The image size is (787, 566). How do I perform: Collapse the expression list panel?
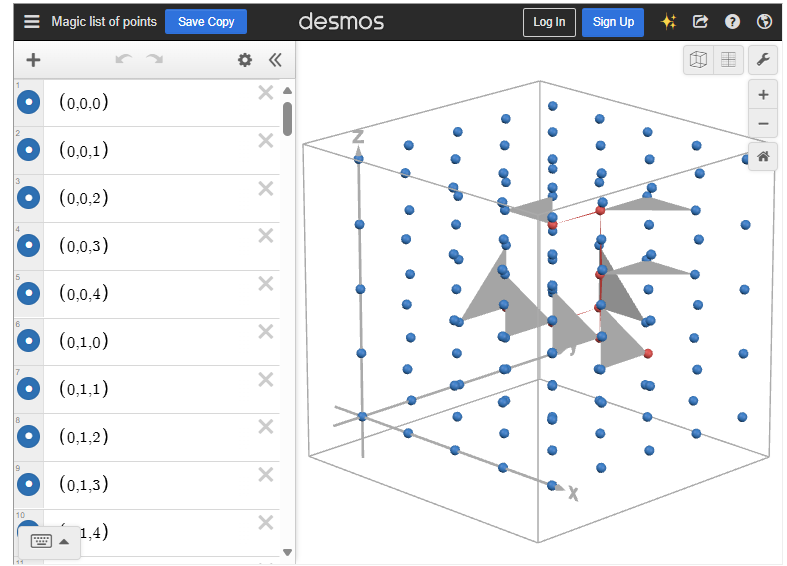[x=275, y=60]
